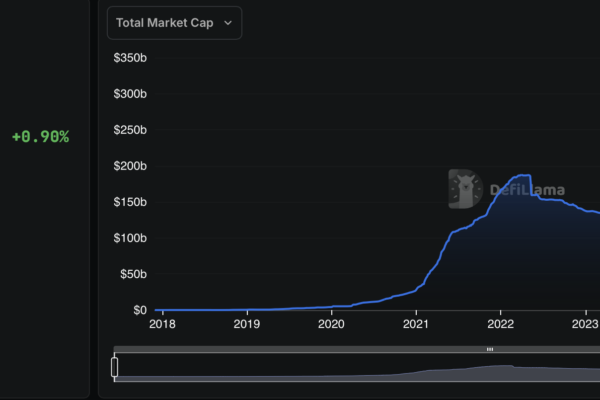Click the top bar of the time range selector
600x400 pixels.
coord(300,349)
